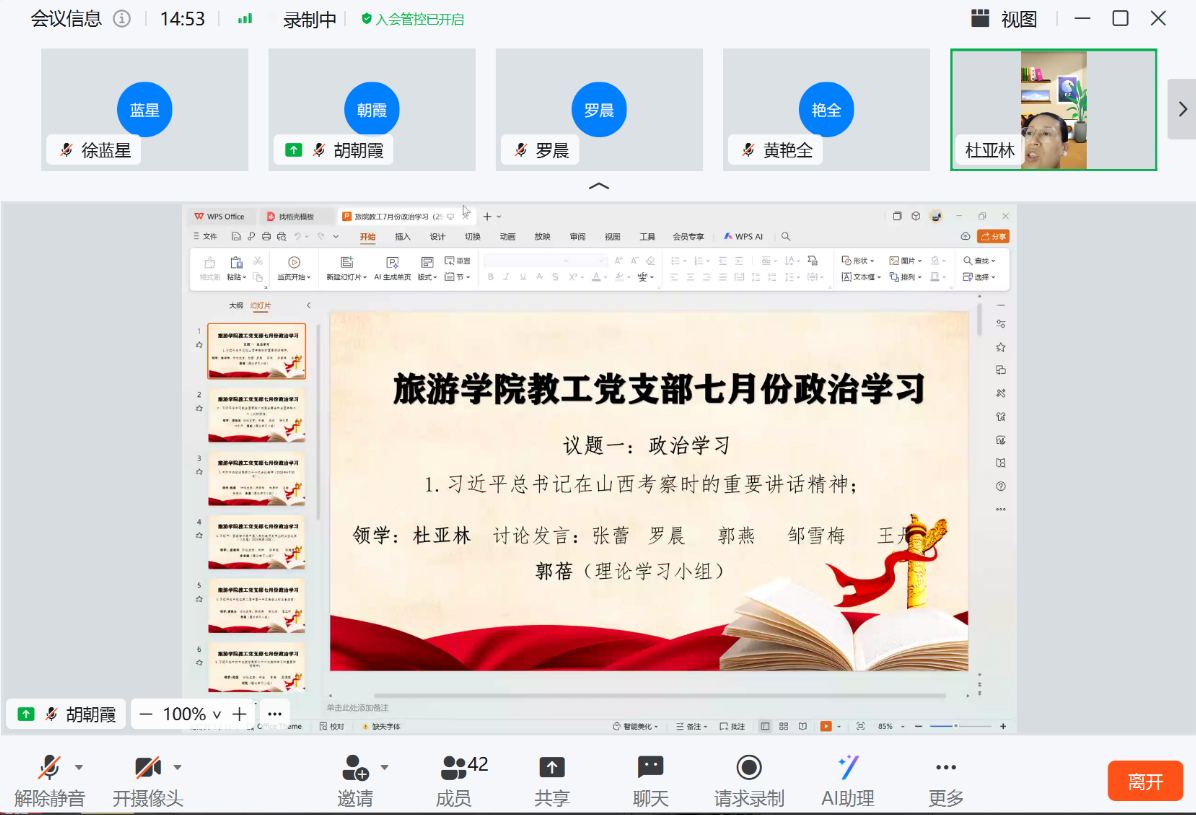Click the Invite participants icon
The height and width of the screenshot is (815, 1196).
point(355,768)
